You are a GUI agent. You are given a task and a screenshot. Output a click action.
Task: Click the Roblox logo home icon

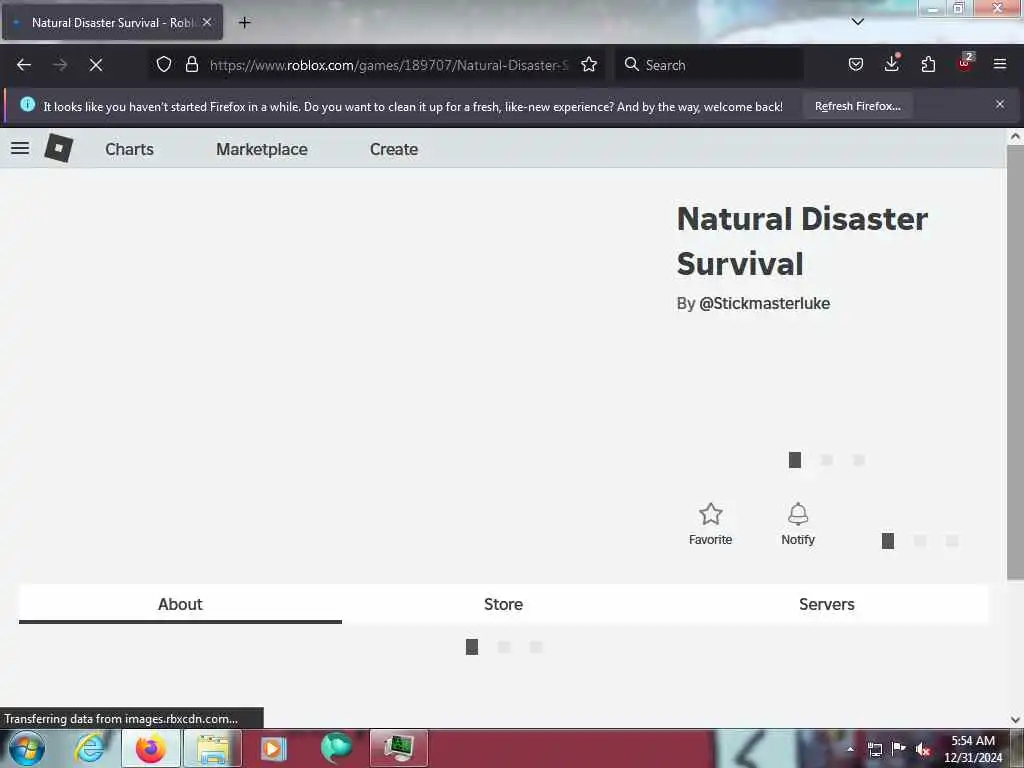point(59,148)
